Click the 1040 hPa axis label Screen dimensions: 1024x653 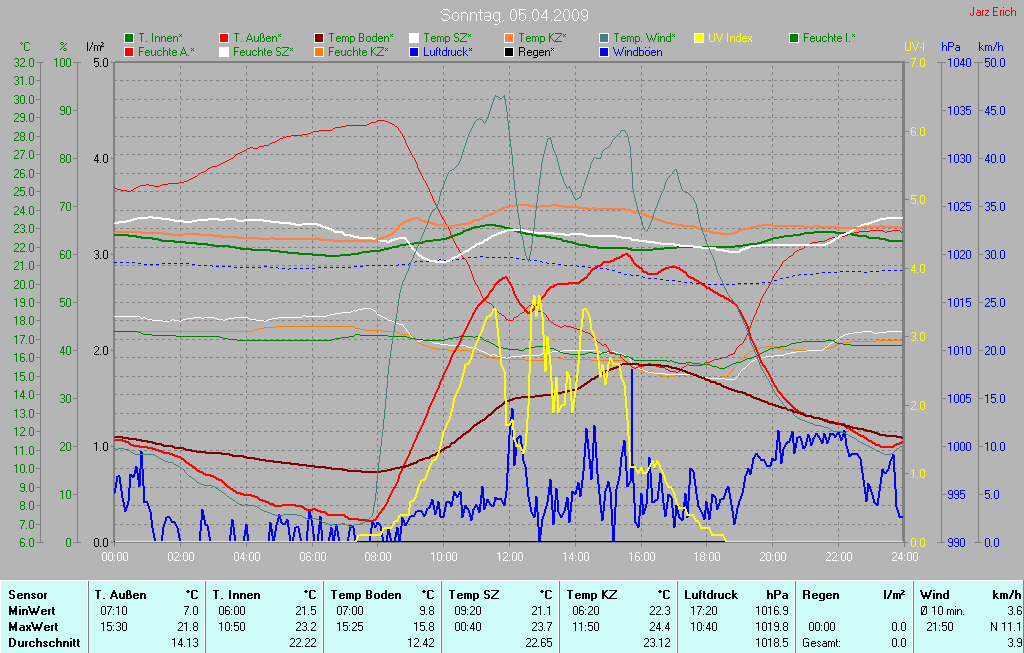[959, 63]
